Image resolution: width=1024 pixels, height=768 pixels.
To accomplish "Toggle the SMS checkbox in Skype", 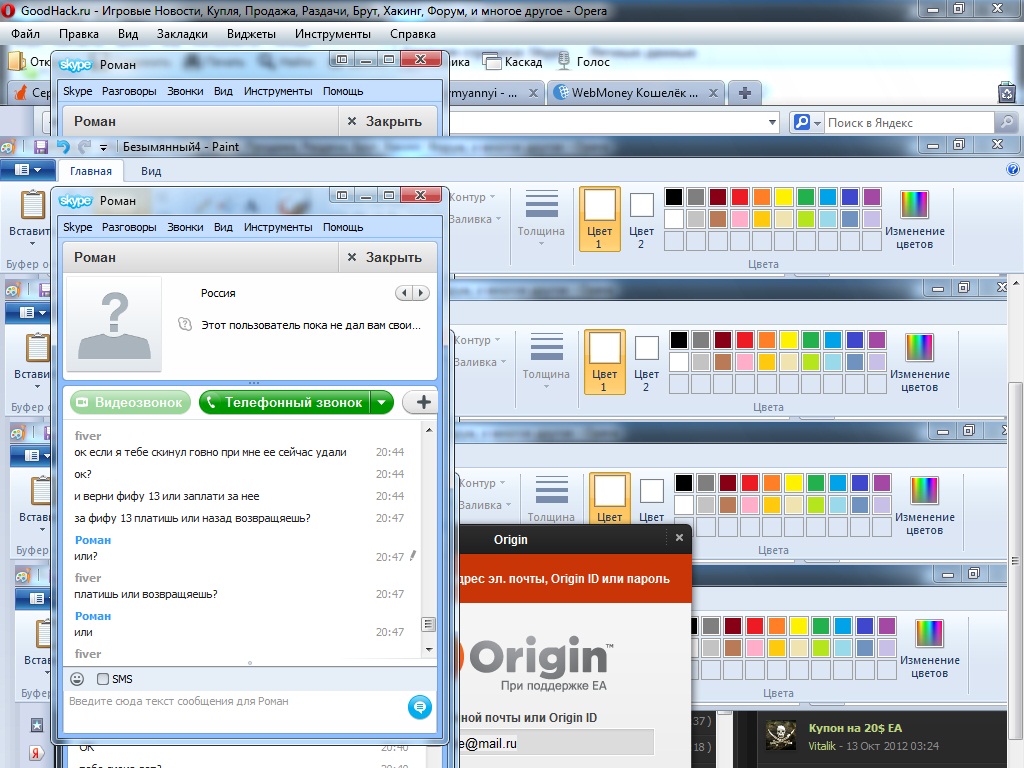I will [103, 679].
